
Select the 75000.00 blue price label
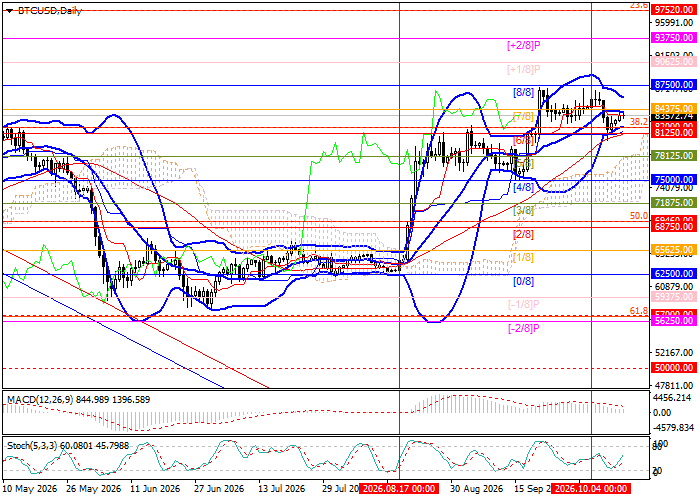(674, 180)
